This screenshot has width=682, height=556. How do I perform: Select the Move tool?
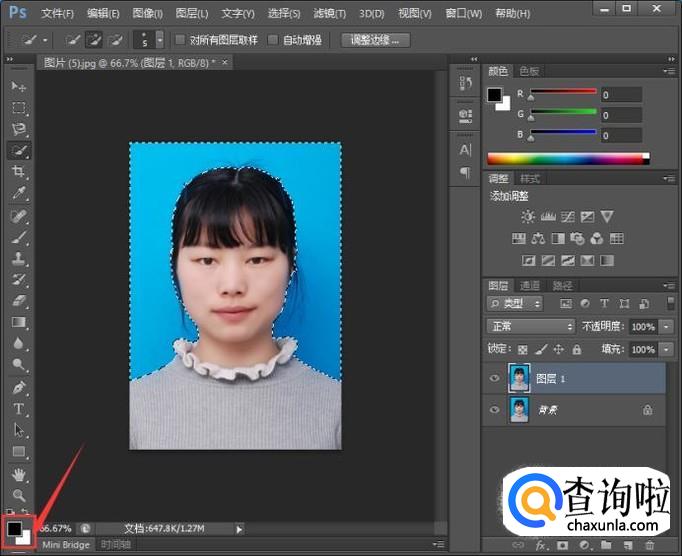[19, 87]
